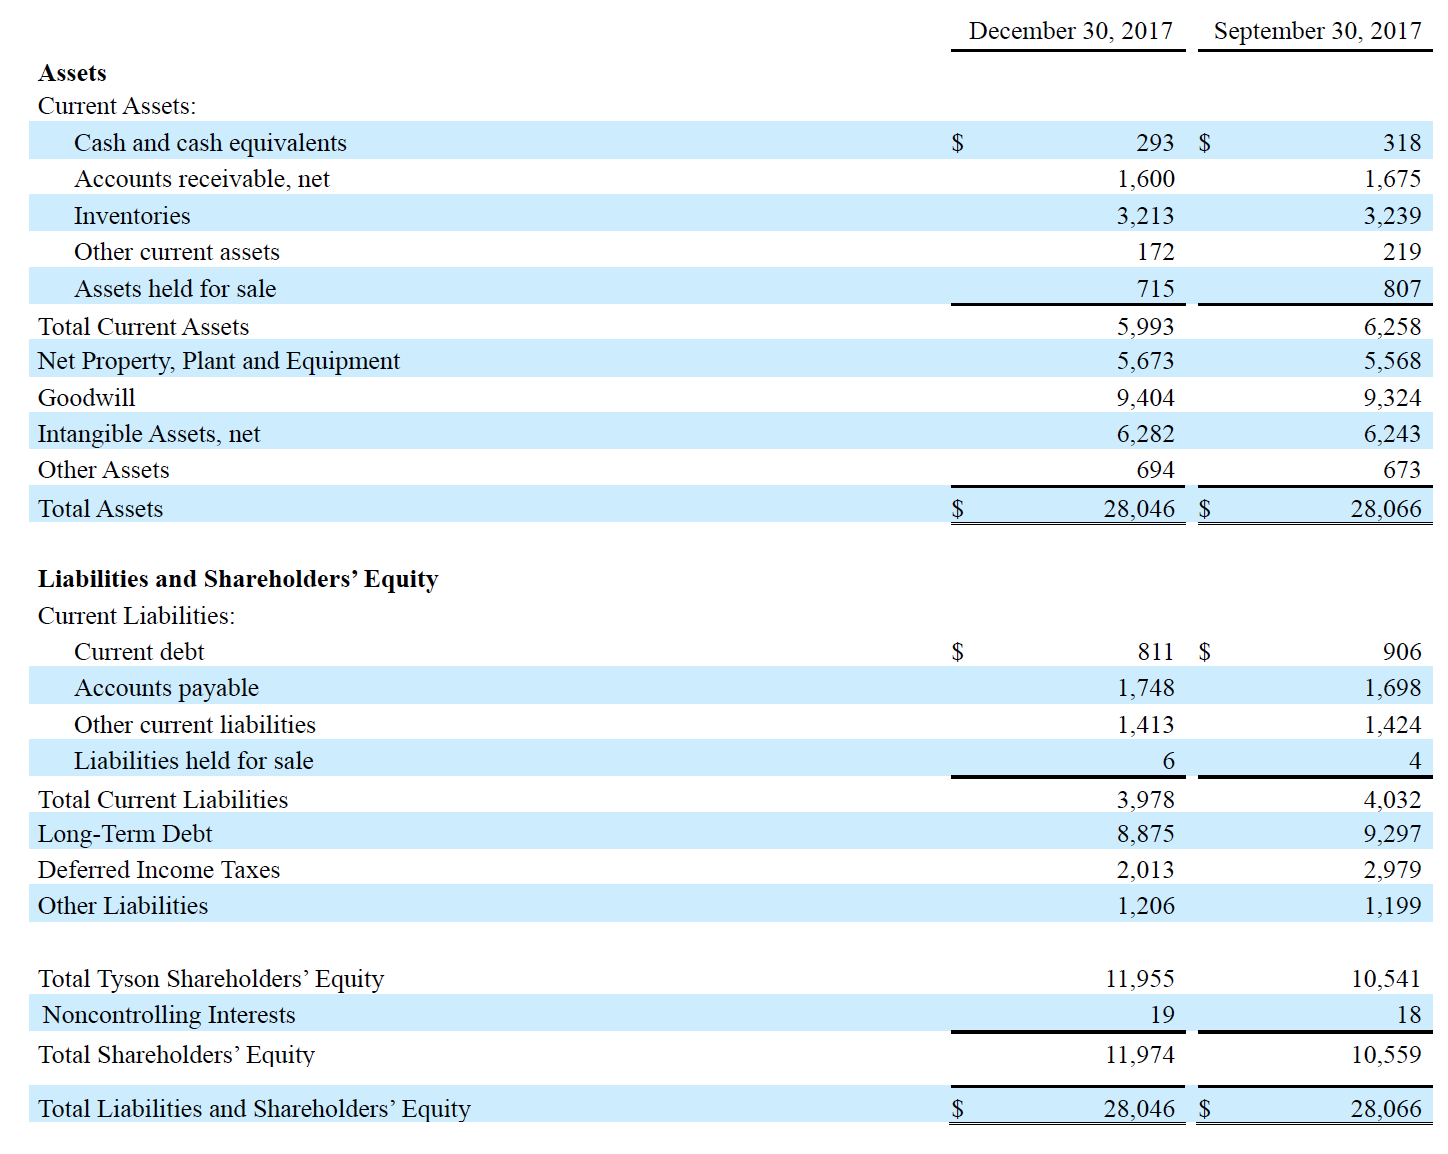Image resolution: width=1448 pixels, height=1154 pixels.
Task: Select the Other Assets row label
Action: (x=104, y=470)
